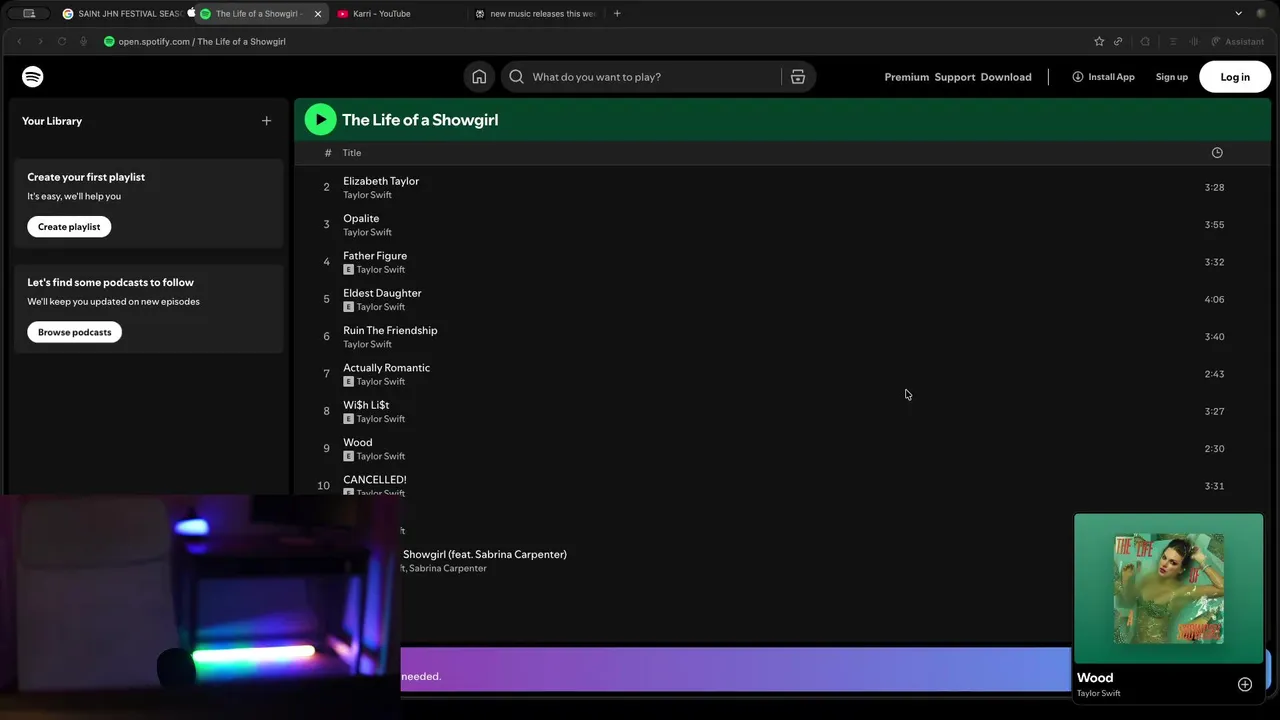
Task: Click the Log in button
Action: 1235,77
